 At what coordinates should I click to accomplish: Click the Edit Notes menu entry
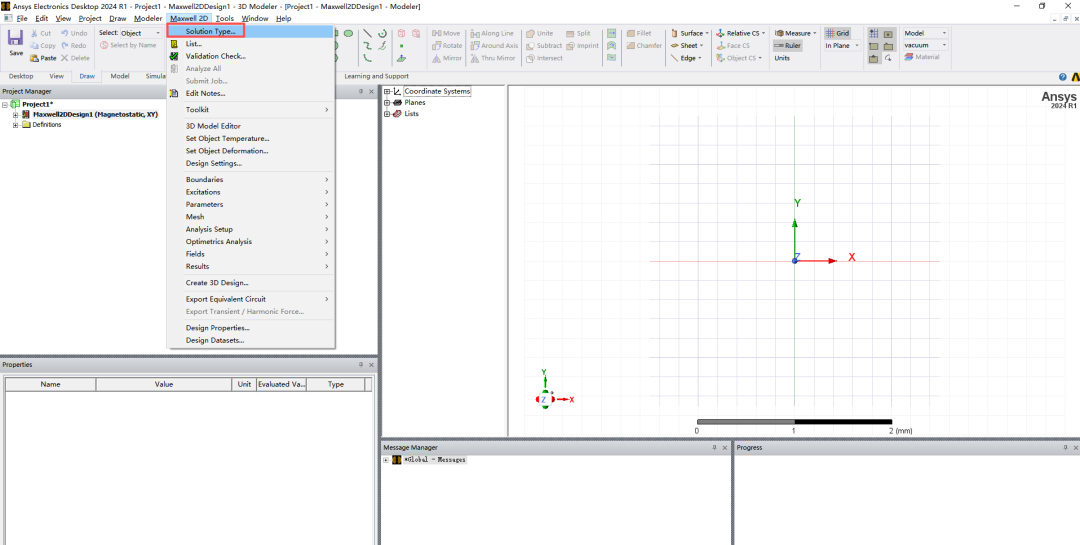click(x=205, y=93)
